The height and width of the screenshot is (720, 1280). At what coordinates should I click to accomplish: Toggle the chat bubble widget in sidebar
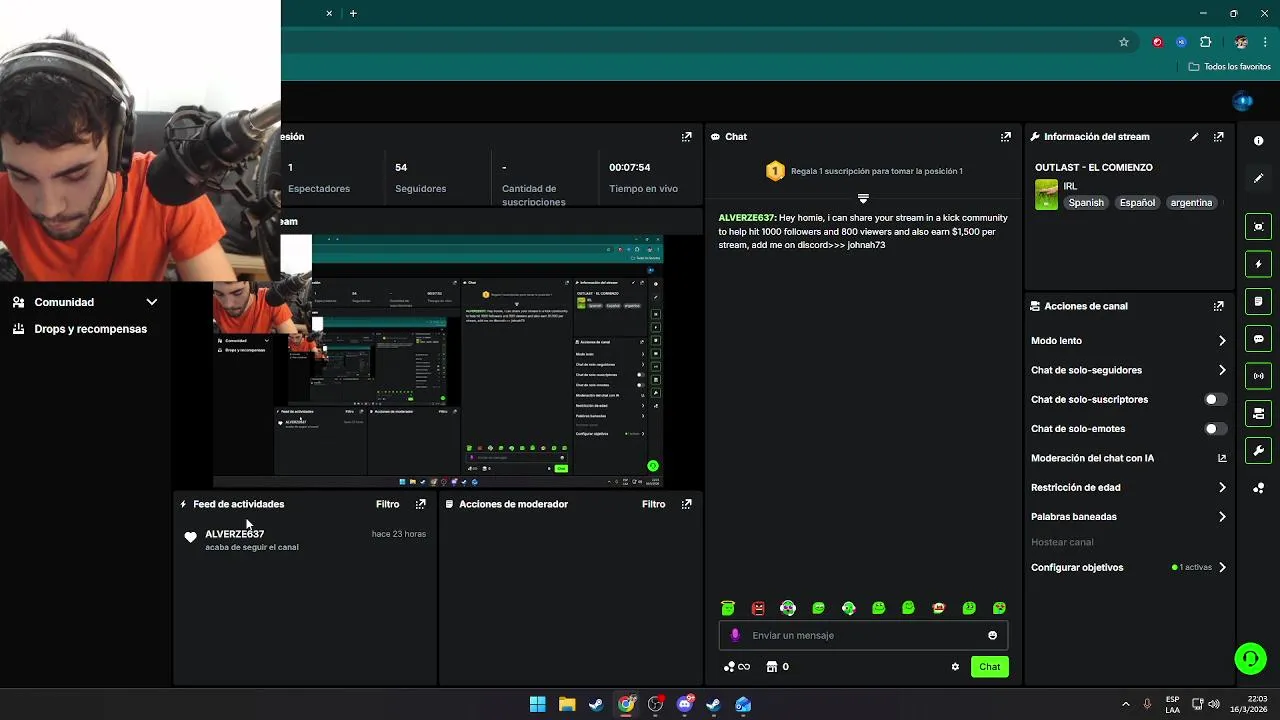tap(1258, 339)
